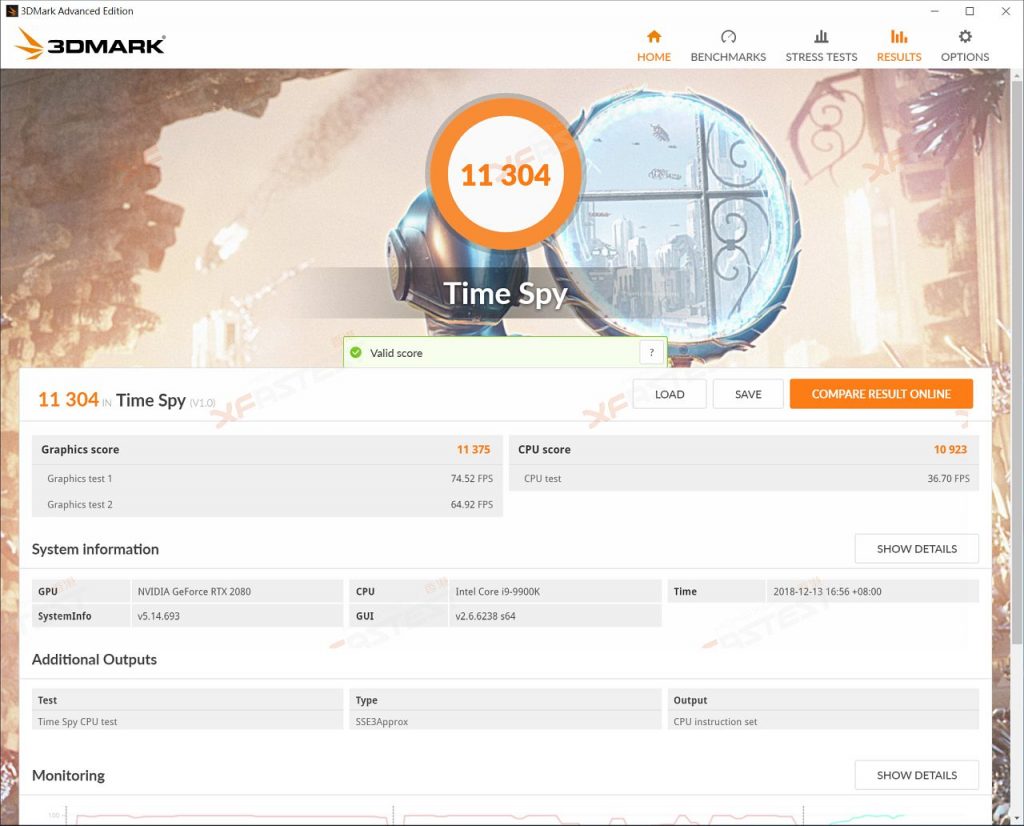This screenshot has width=1024, height=826.
Task: Click the Home house icon
Action: [654, 37]
